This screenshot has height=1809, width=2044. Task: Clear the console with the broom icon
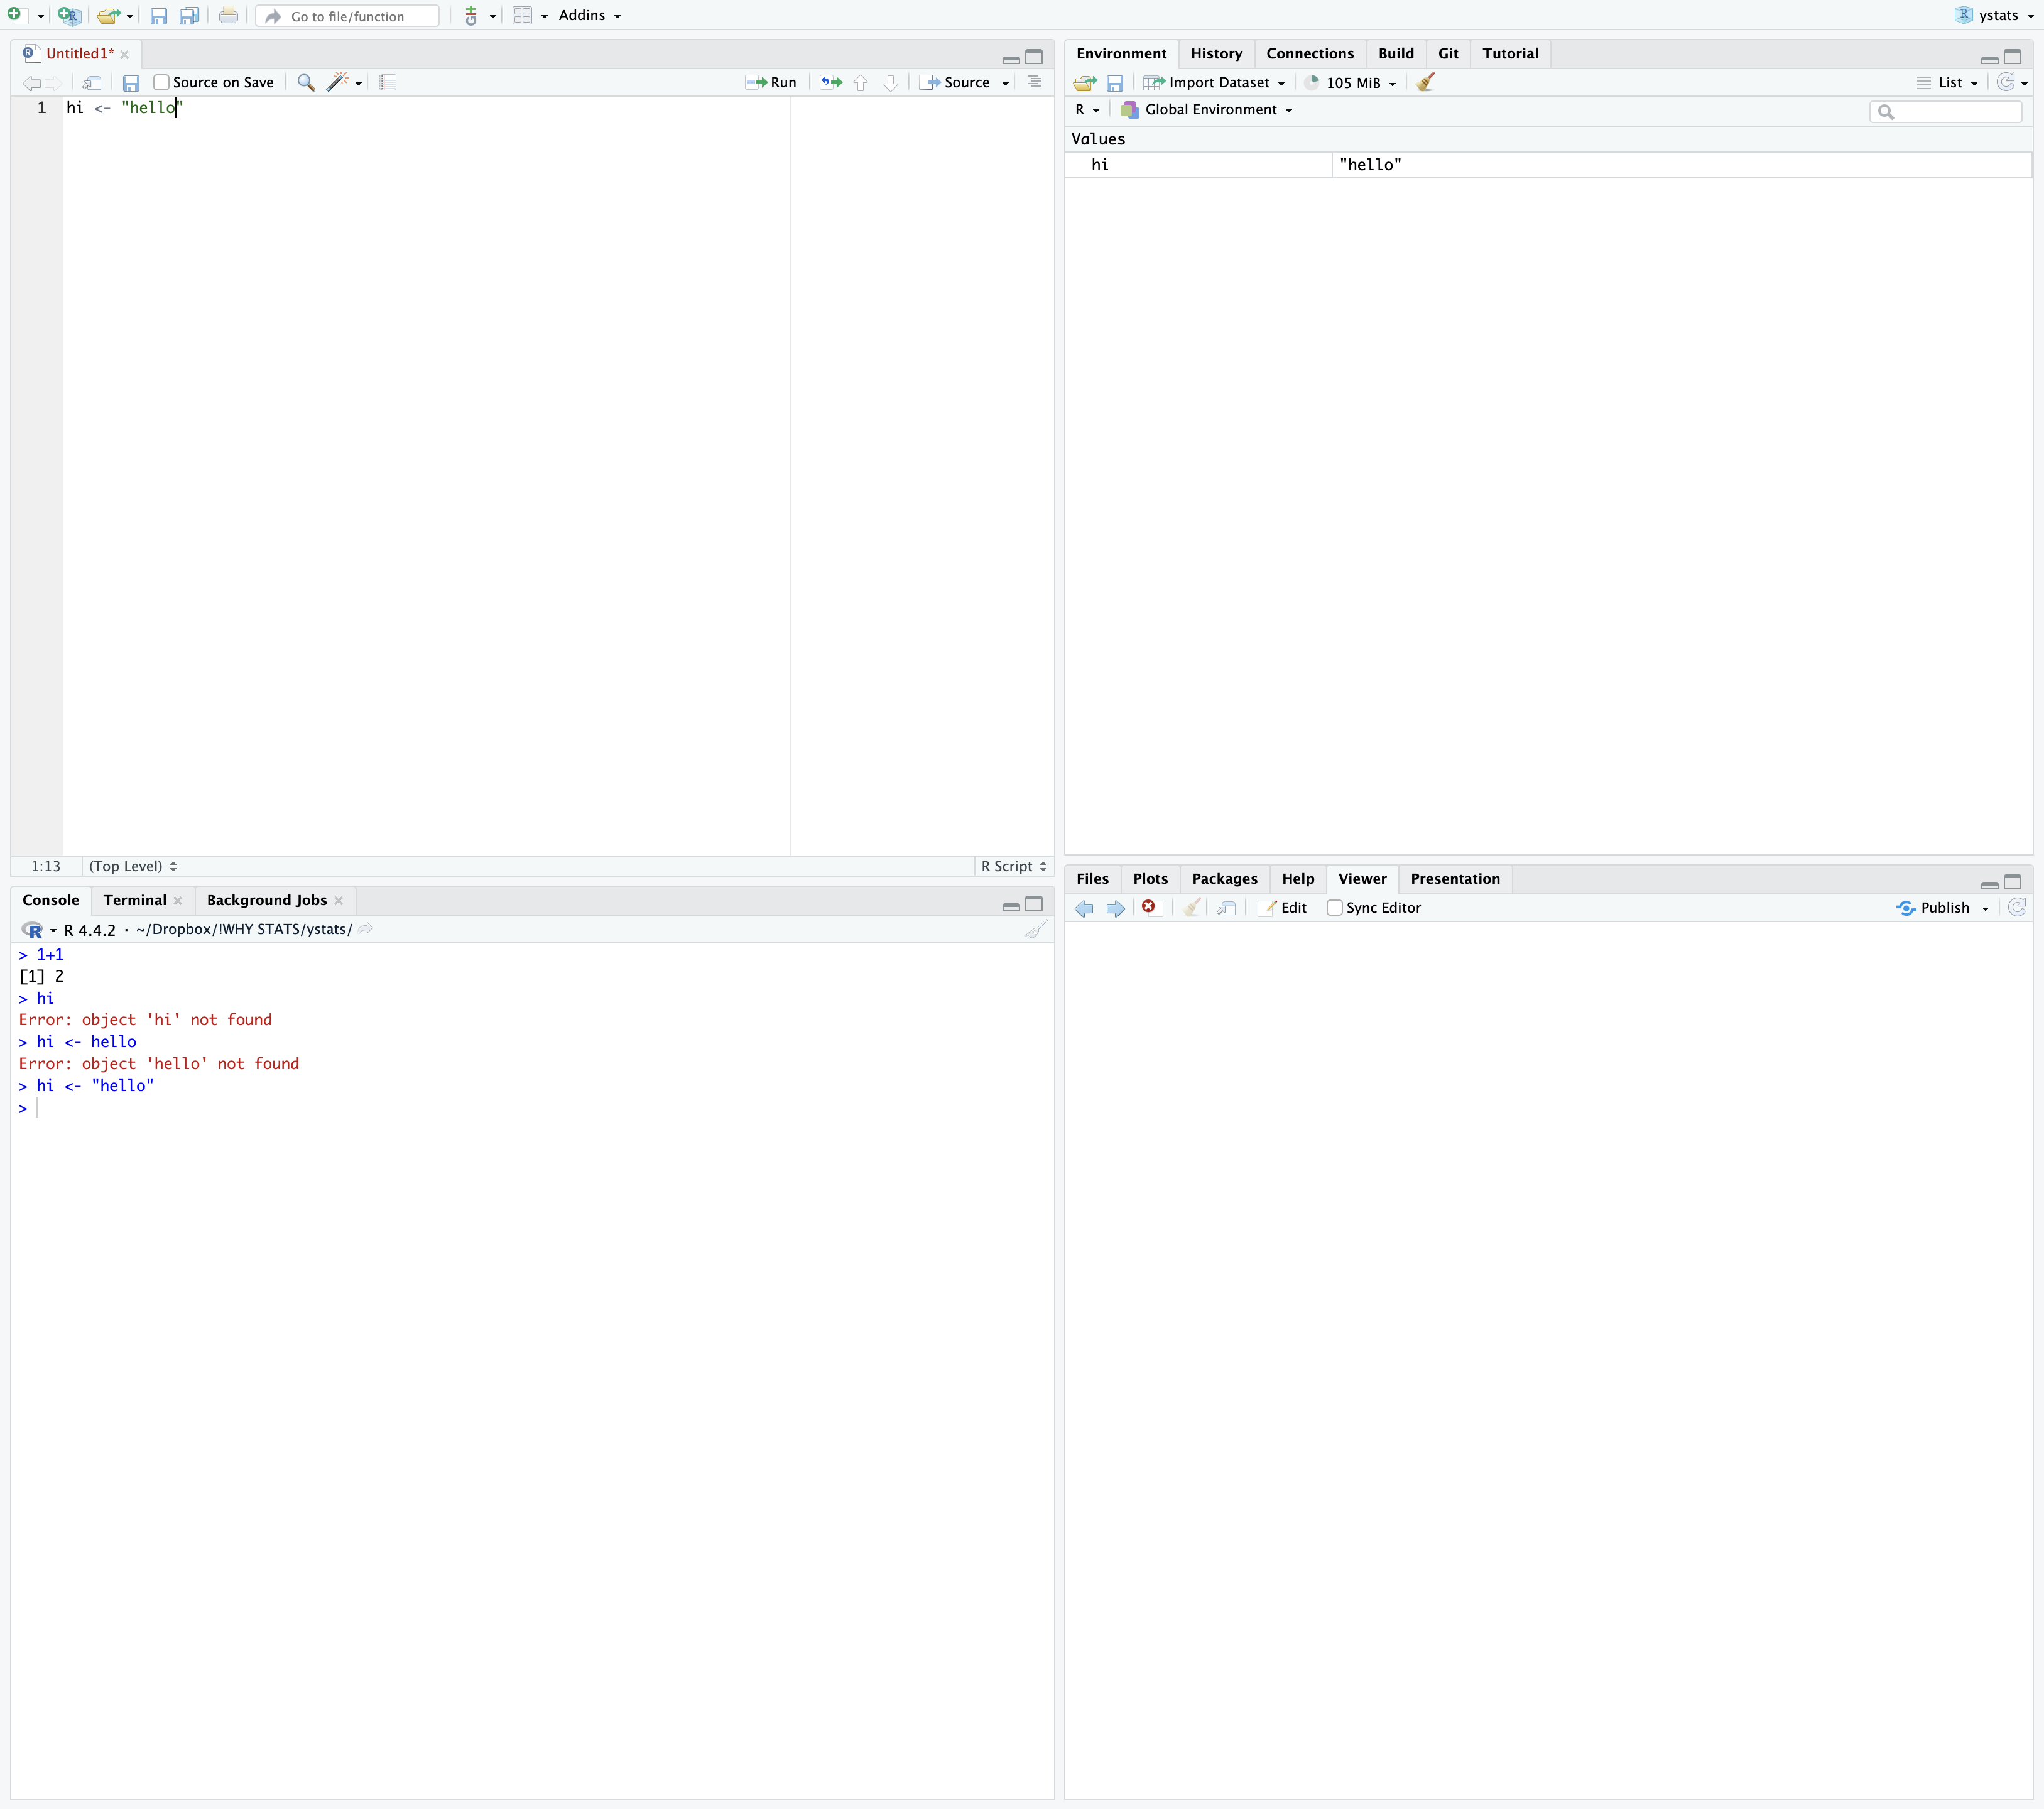1035,929
